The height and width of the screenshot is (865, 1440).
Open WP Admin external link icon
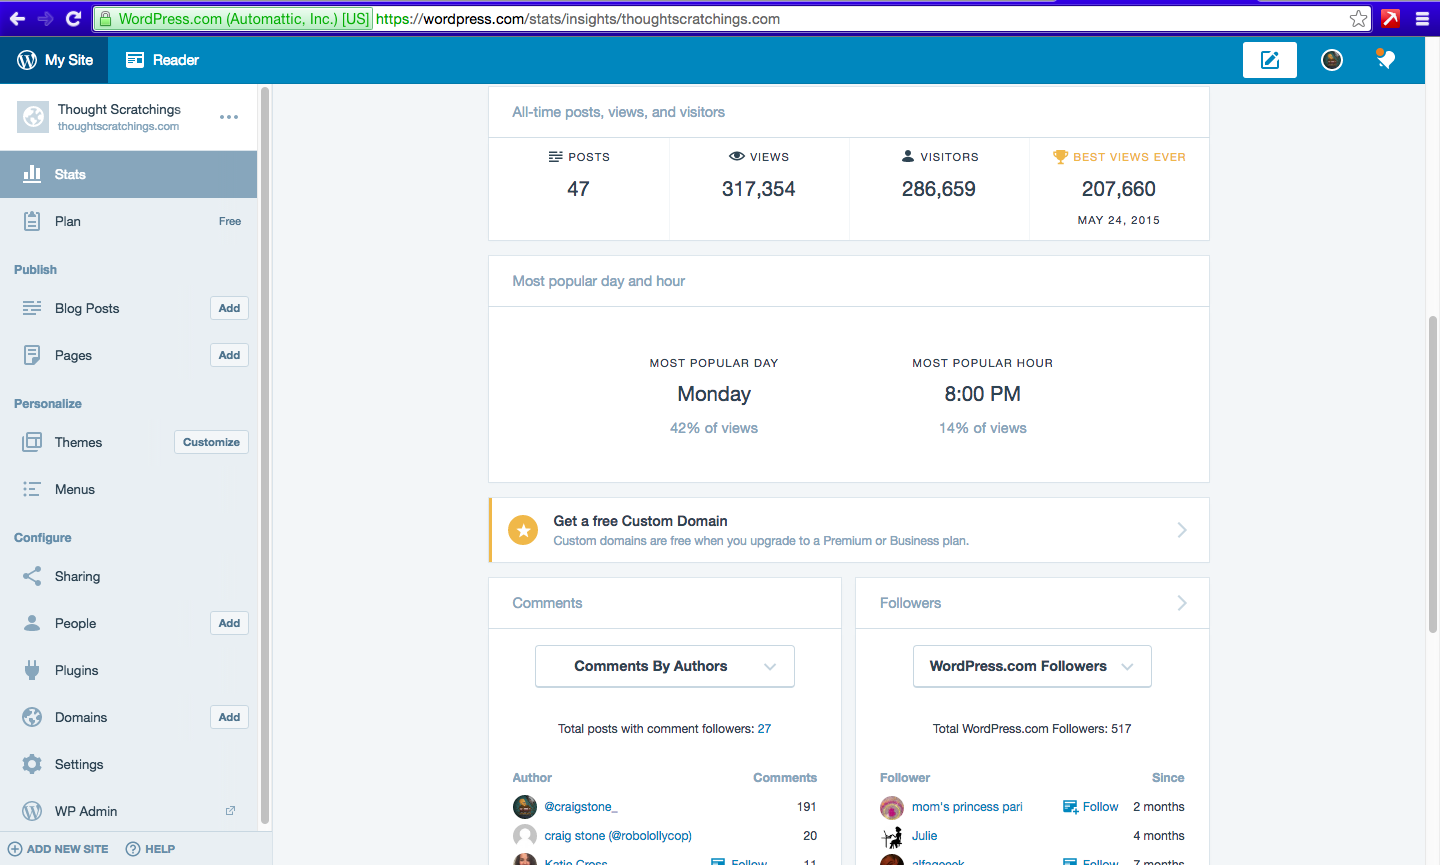(x=230, y=811)
